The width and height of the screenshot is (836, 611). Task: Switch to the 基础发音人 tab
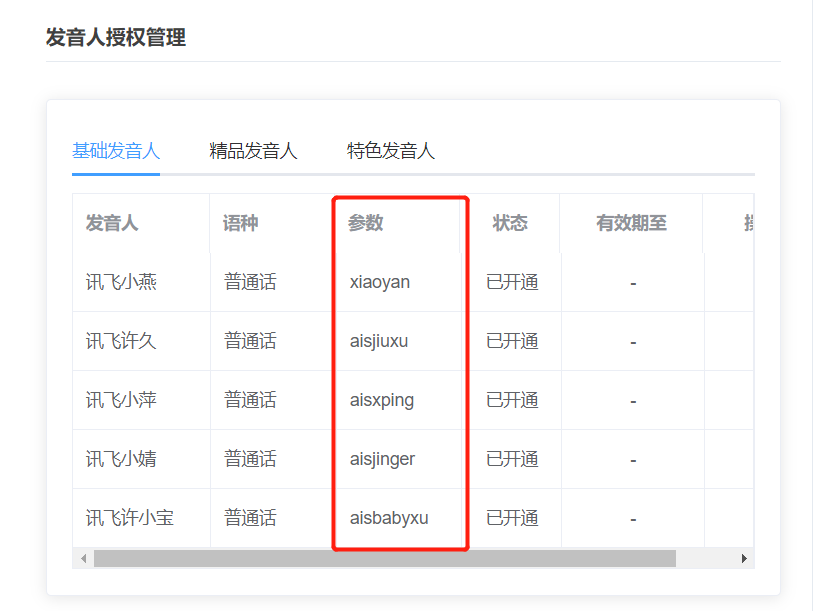coord(116,151)
